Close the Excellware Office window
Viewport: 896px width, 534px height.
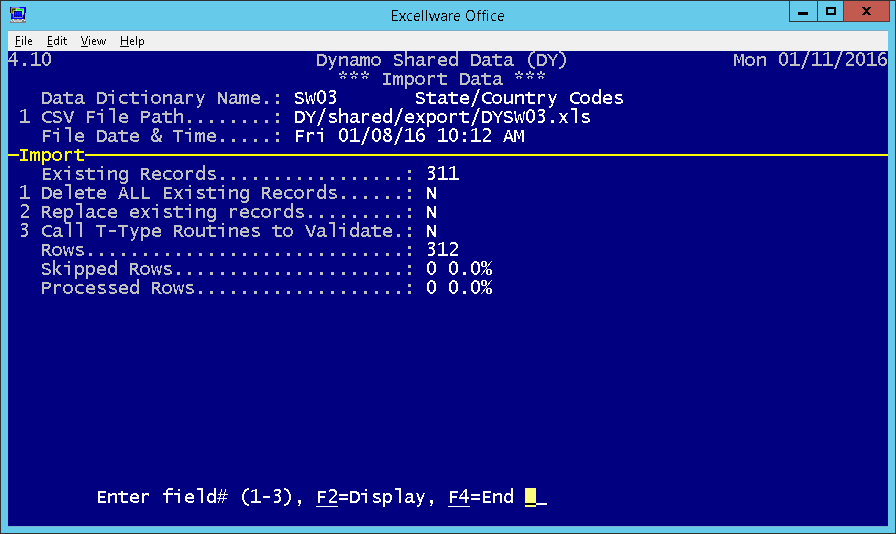[866, 11]
